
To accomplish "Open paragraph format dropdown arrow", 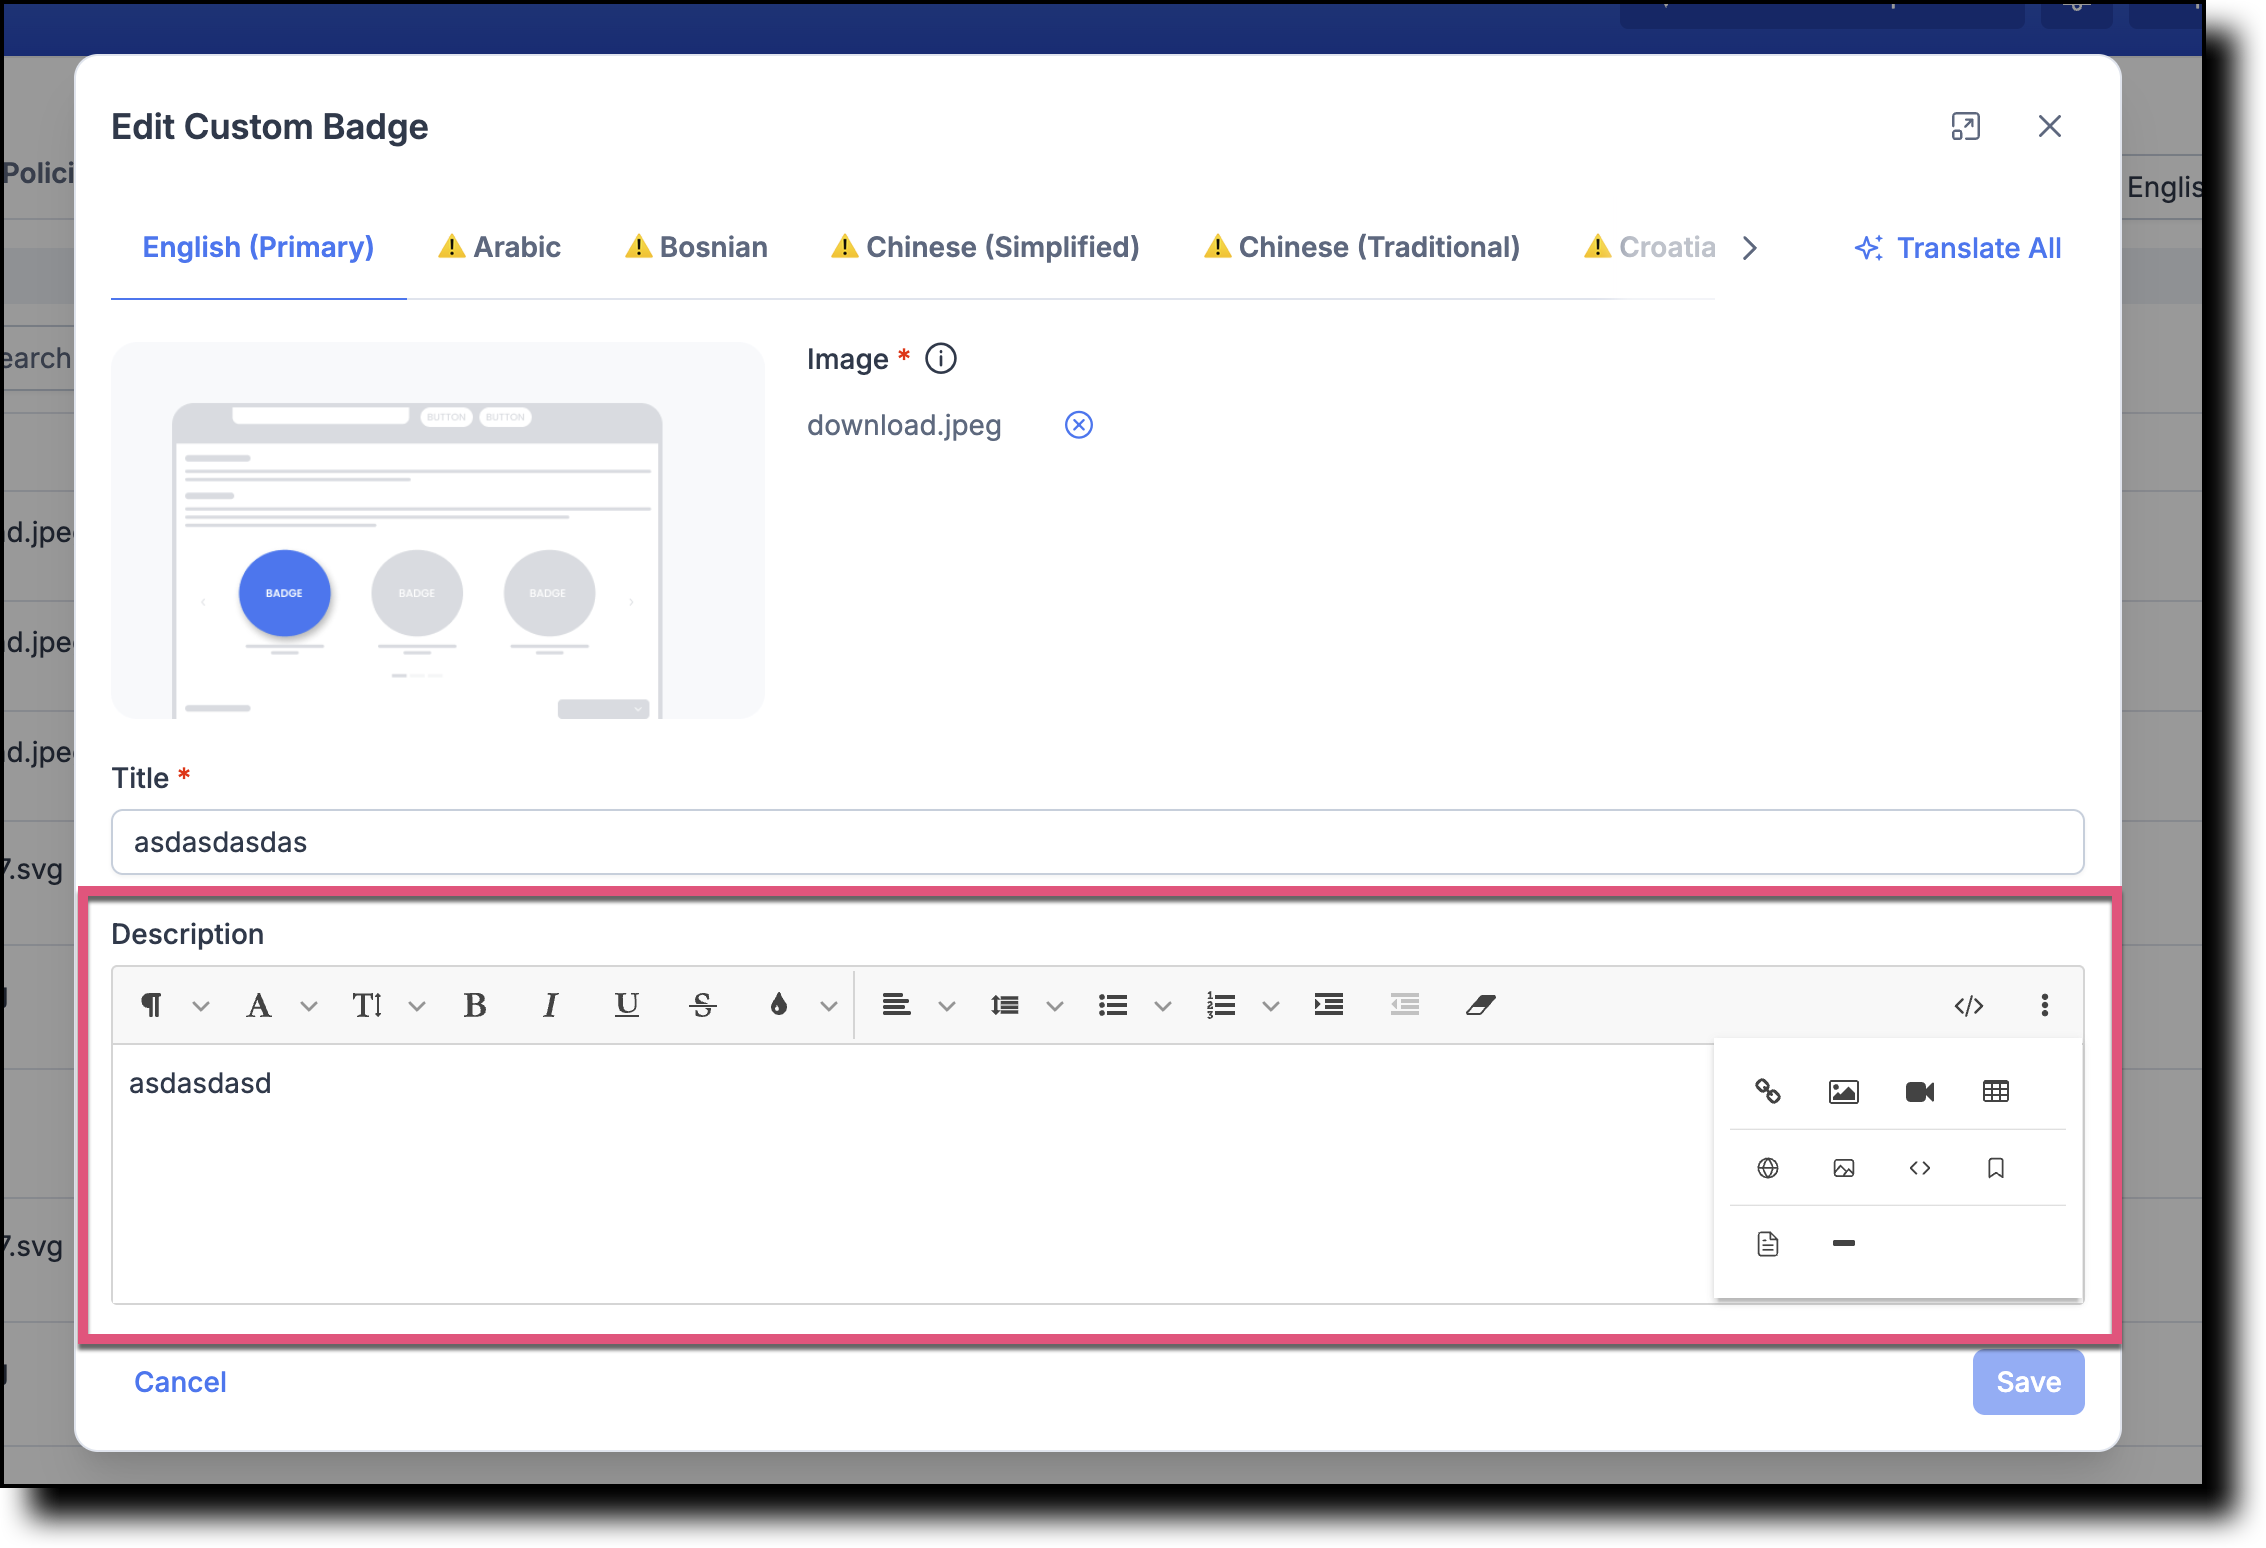I will pos(201,1006).
